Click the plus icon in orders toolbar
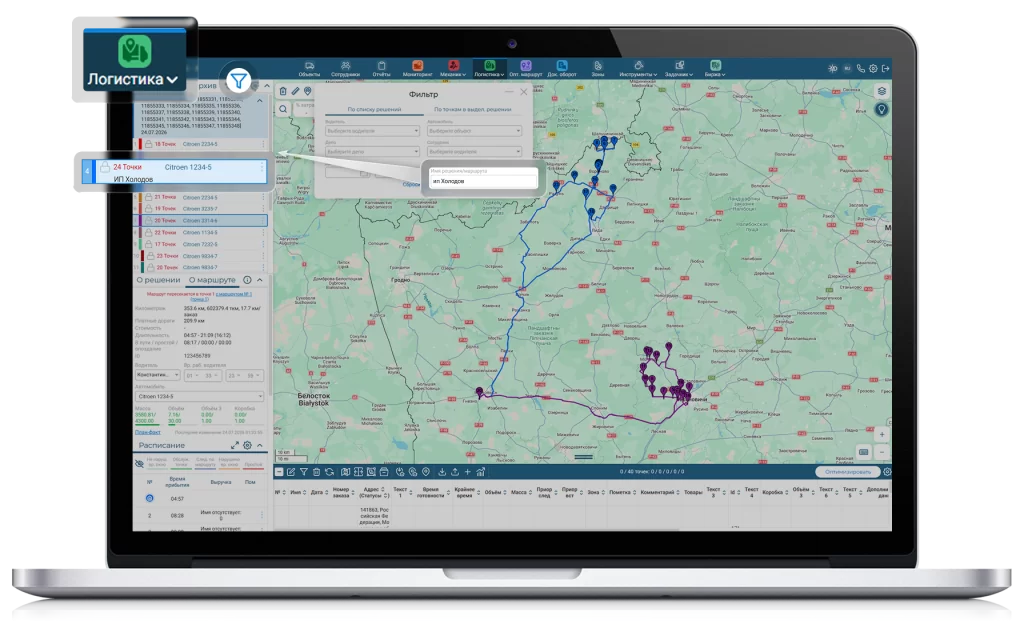 (x=467, y=472)
